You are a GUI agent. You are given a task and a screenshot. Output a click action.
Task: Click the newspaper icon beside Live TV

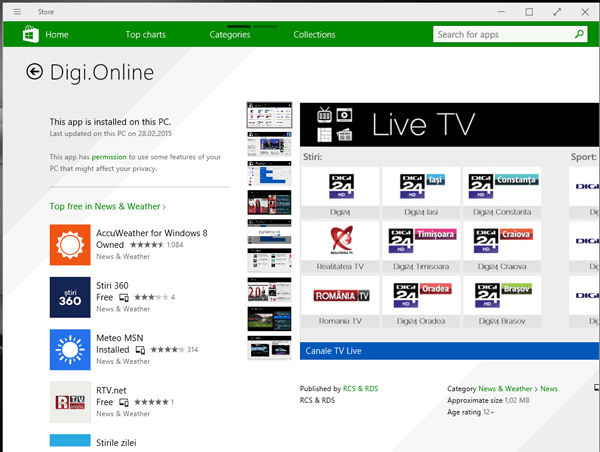(x=344, y=135)
